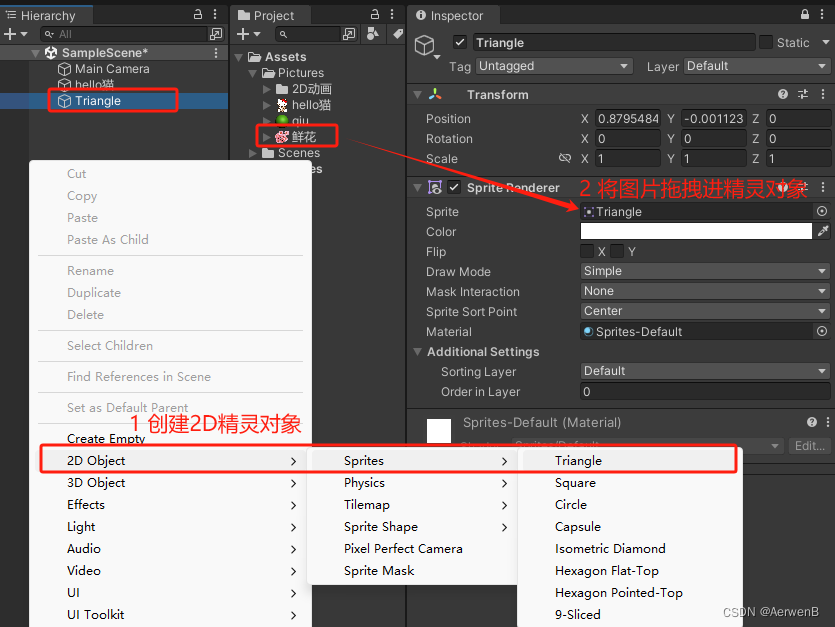Open the Sorting Layer dropdown
The image size is (835, 627).
tap(705, 371)
